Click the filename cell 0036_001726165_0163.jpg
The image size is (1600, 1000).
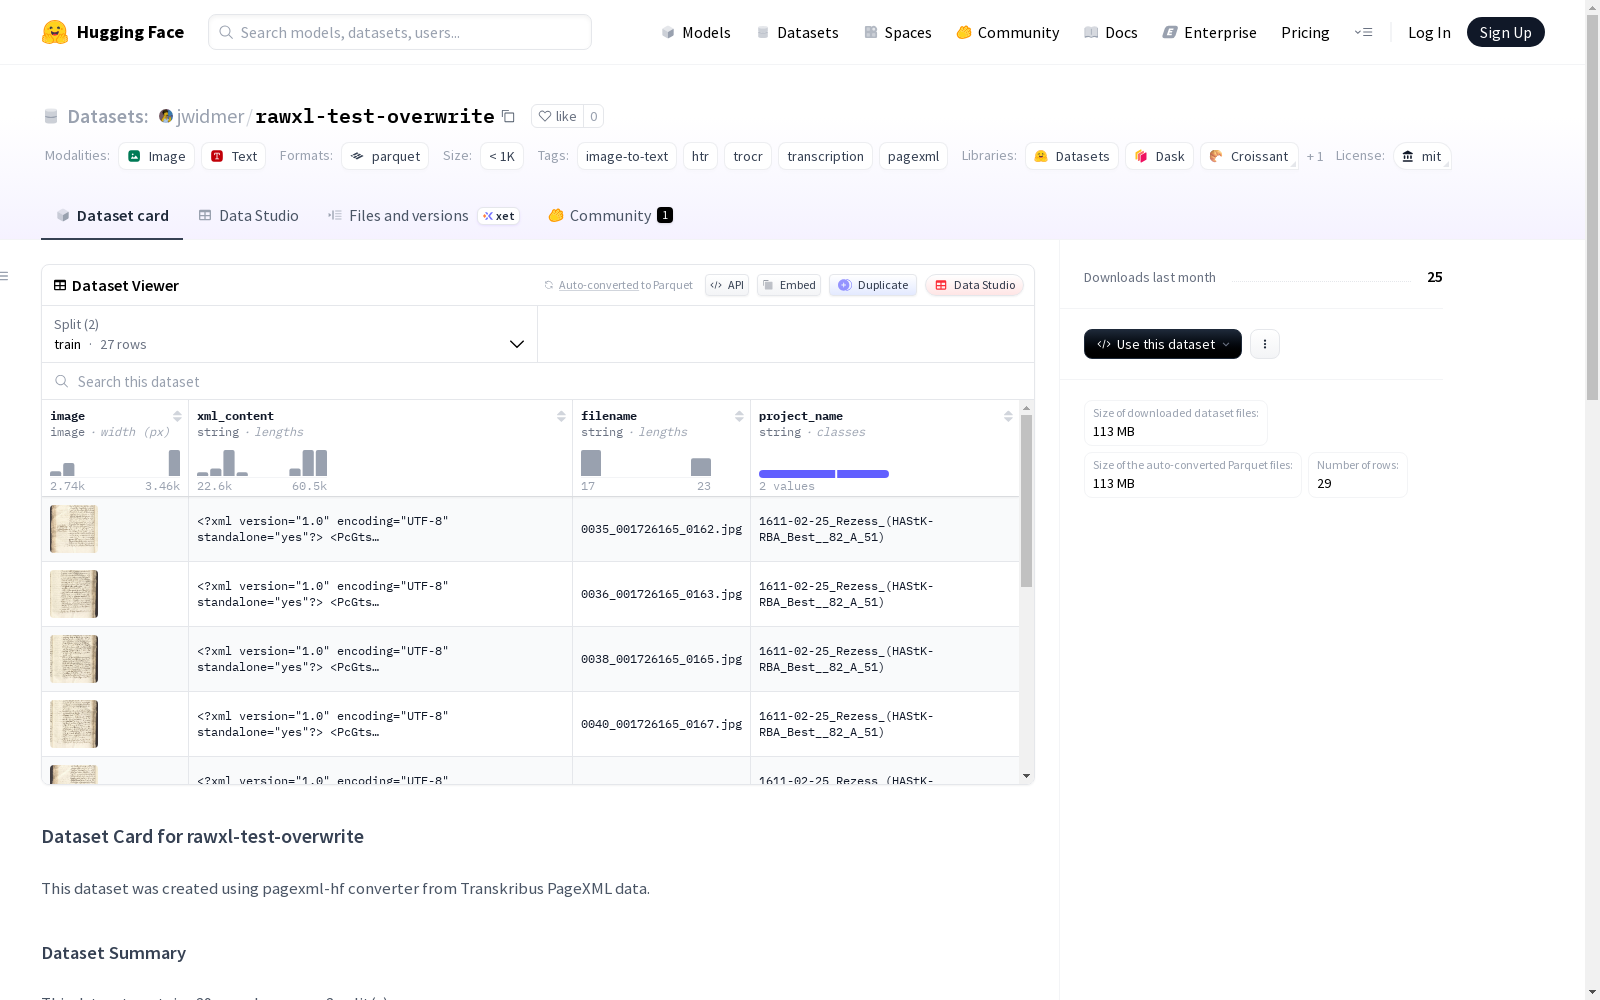(661, 594)
